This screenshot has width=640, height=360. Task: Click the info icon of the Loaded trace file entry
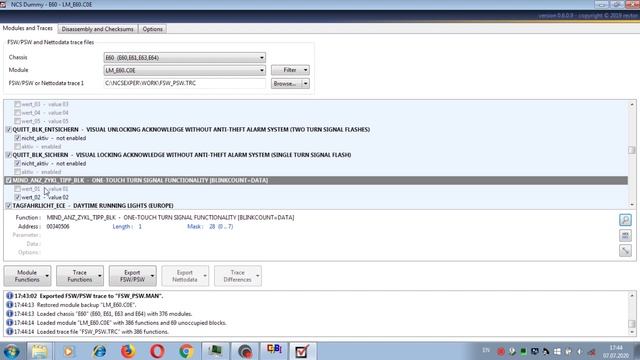coord(9,331)
